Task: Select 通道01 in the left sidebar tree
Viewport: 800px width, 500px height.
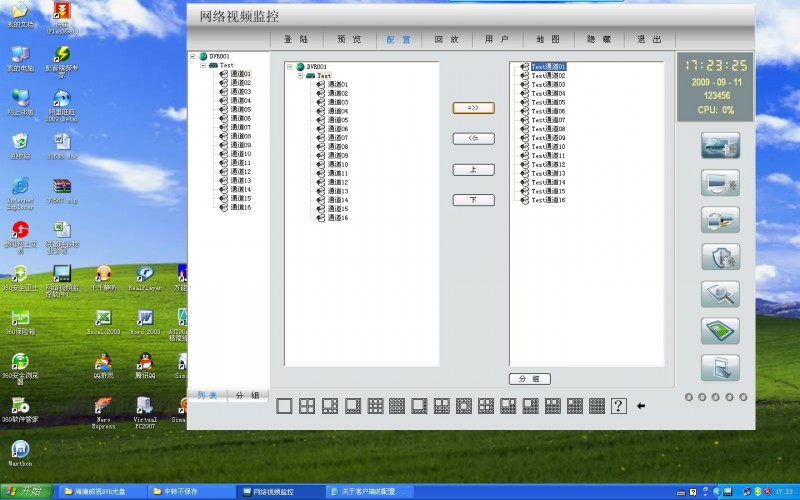Action: point(241,74)
